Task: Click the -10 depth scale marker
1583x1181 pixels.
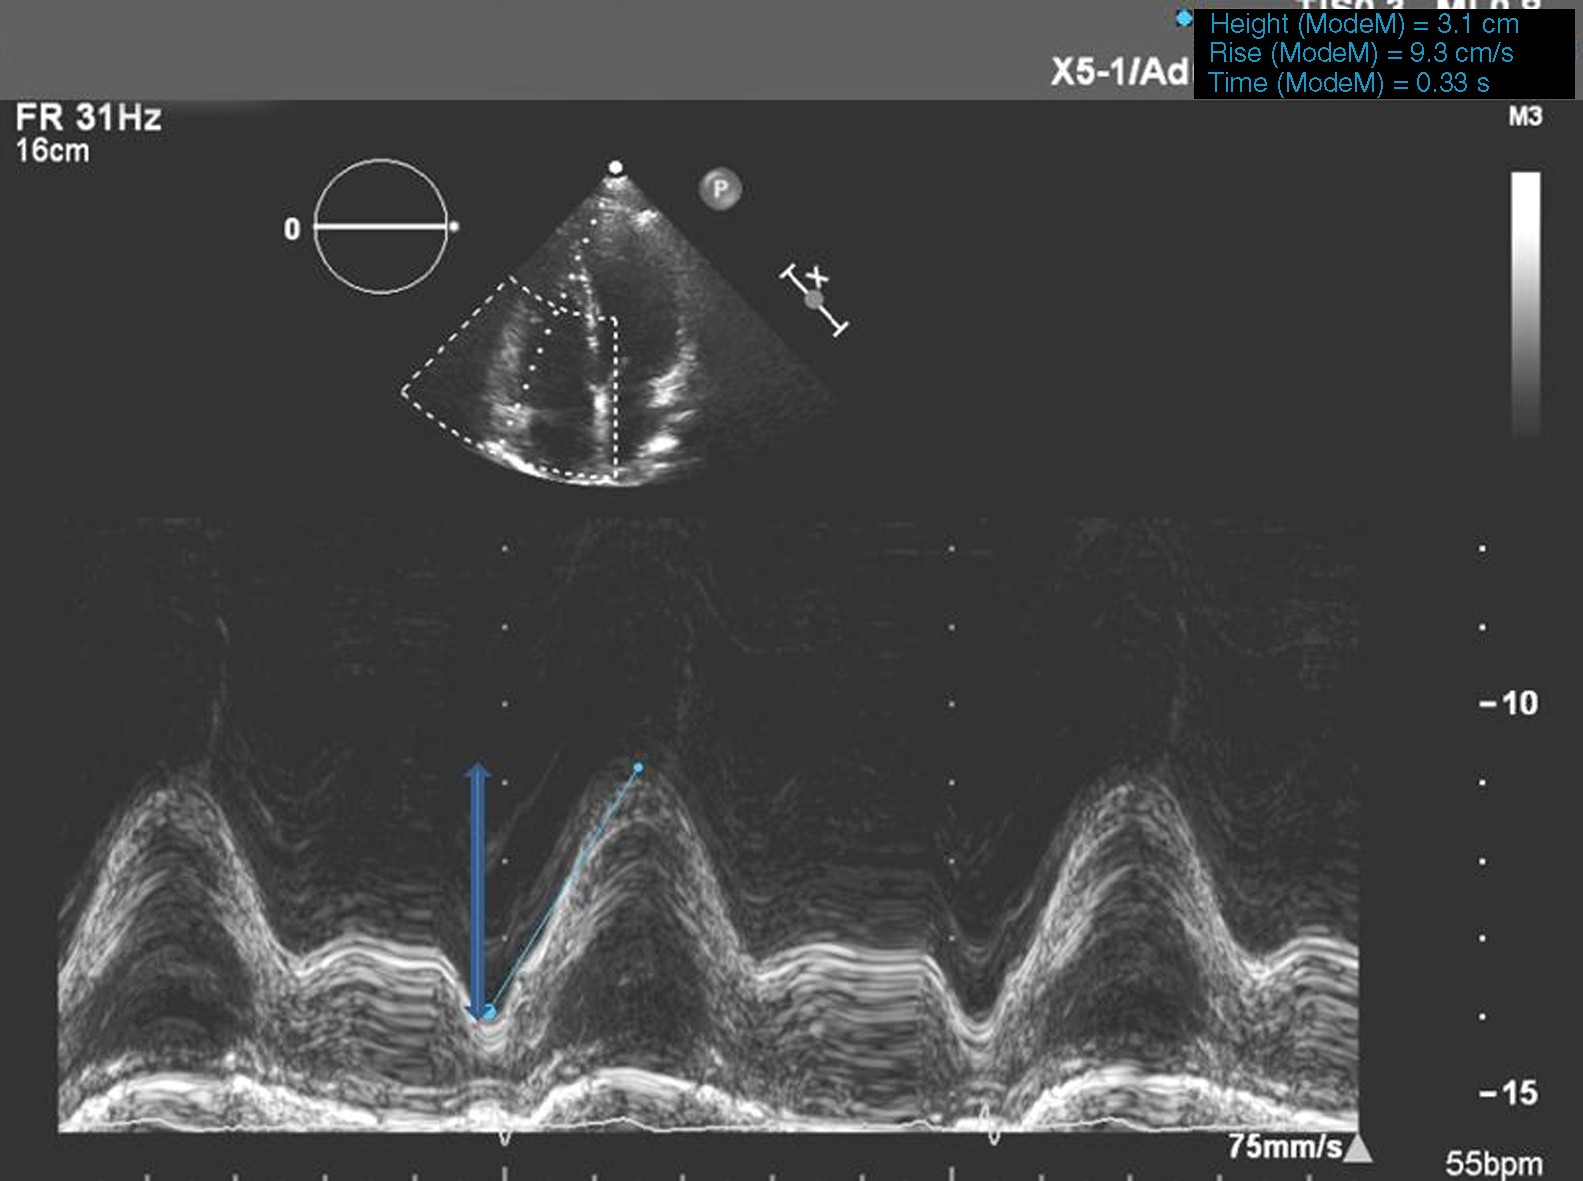Action: click(x=1509, y=704)
